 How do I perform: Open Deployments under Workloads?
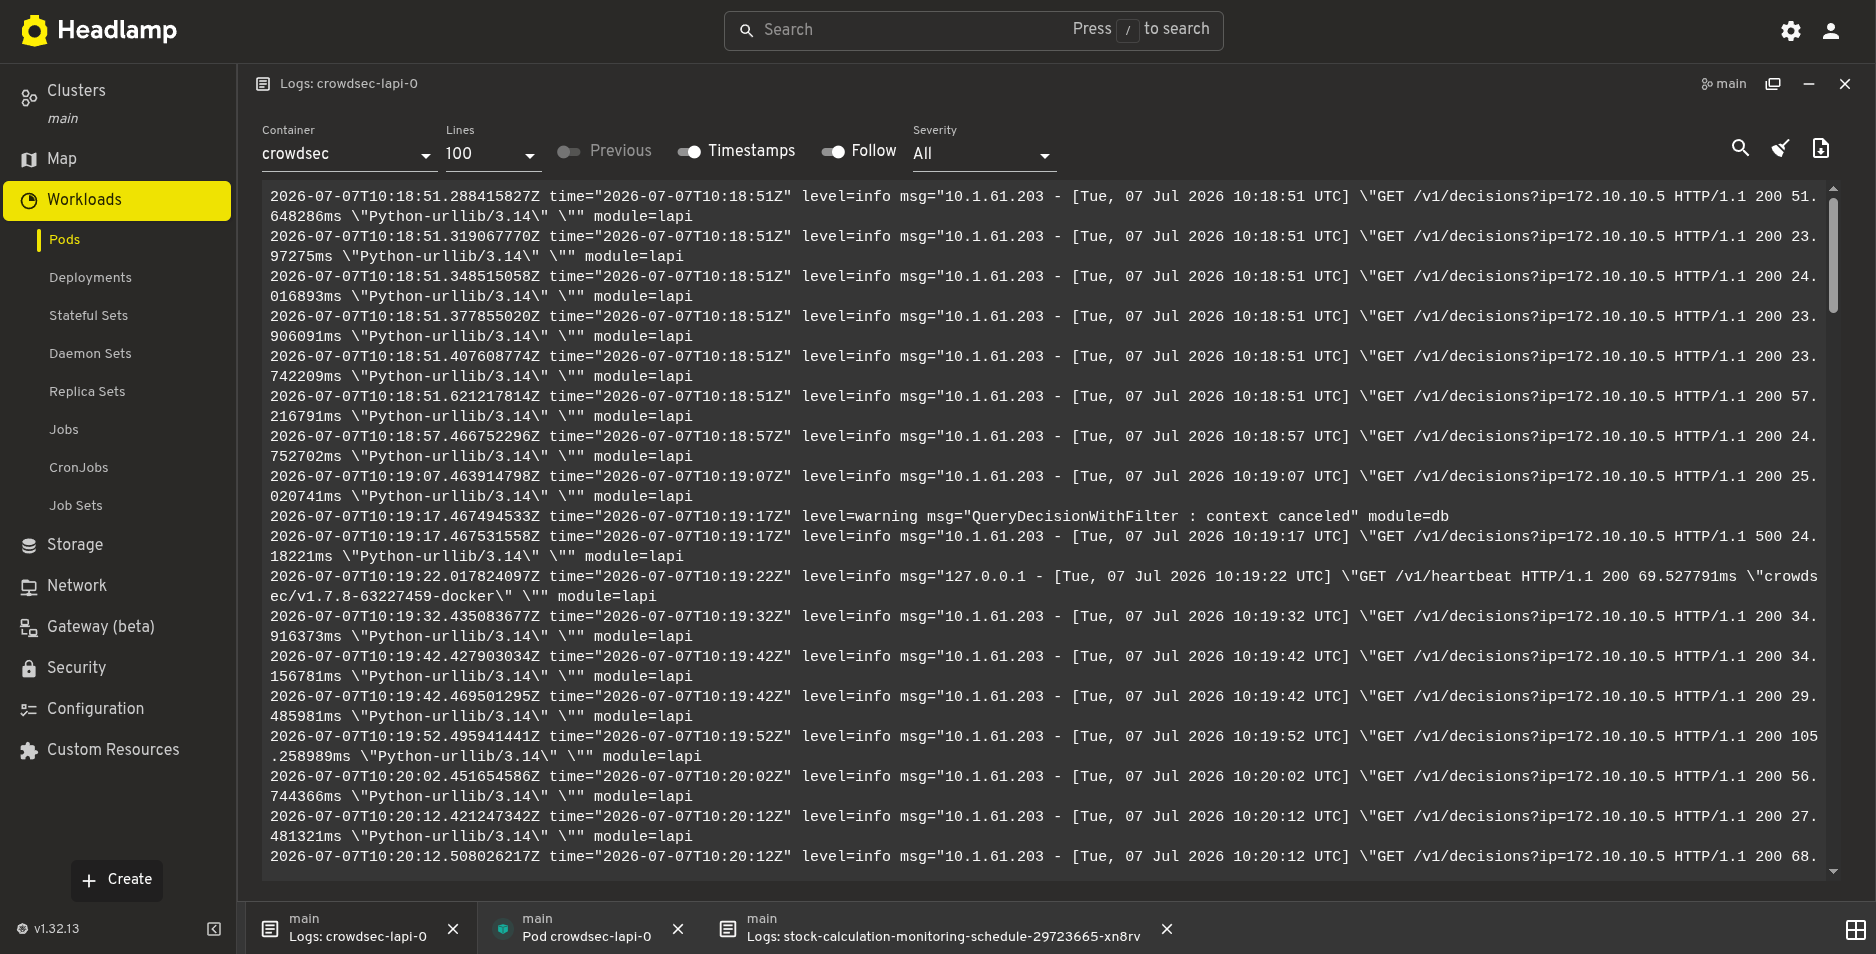[90, 278]
